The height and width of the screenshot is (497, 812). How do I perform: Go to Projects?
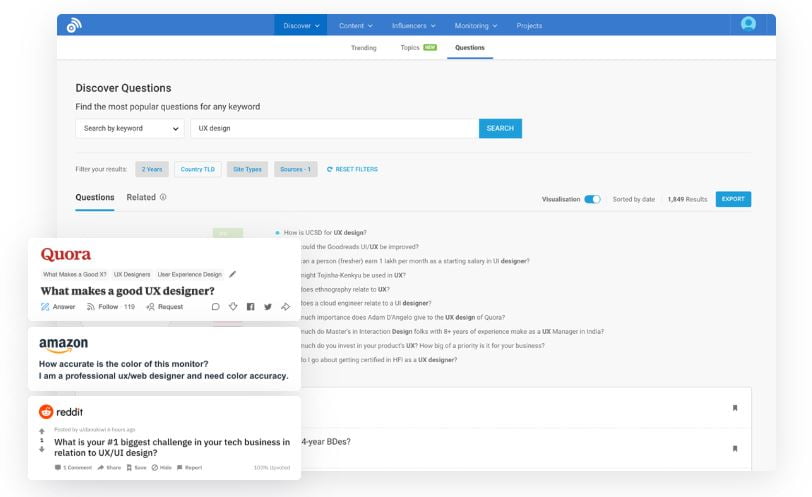(529, 25)
